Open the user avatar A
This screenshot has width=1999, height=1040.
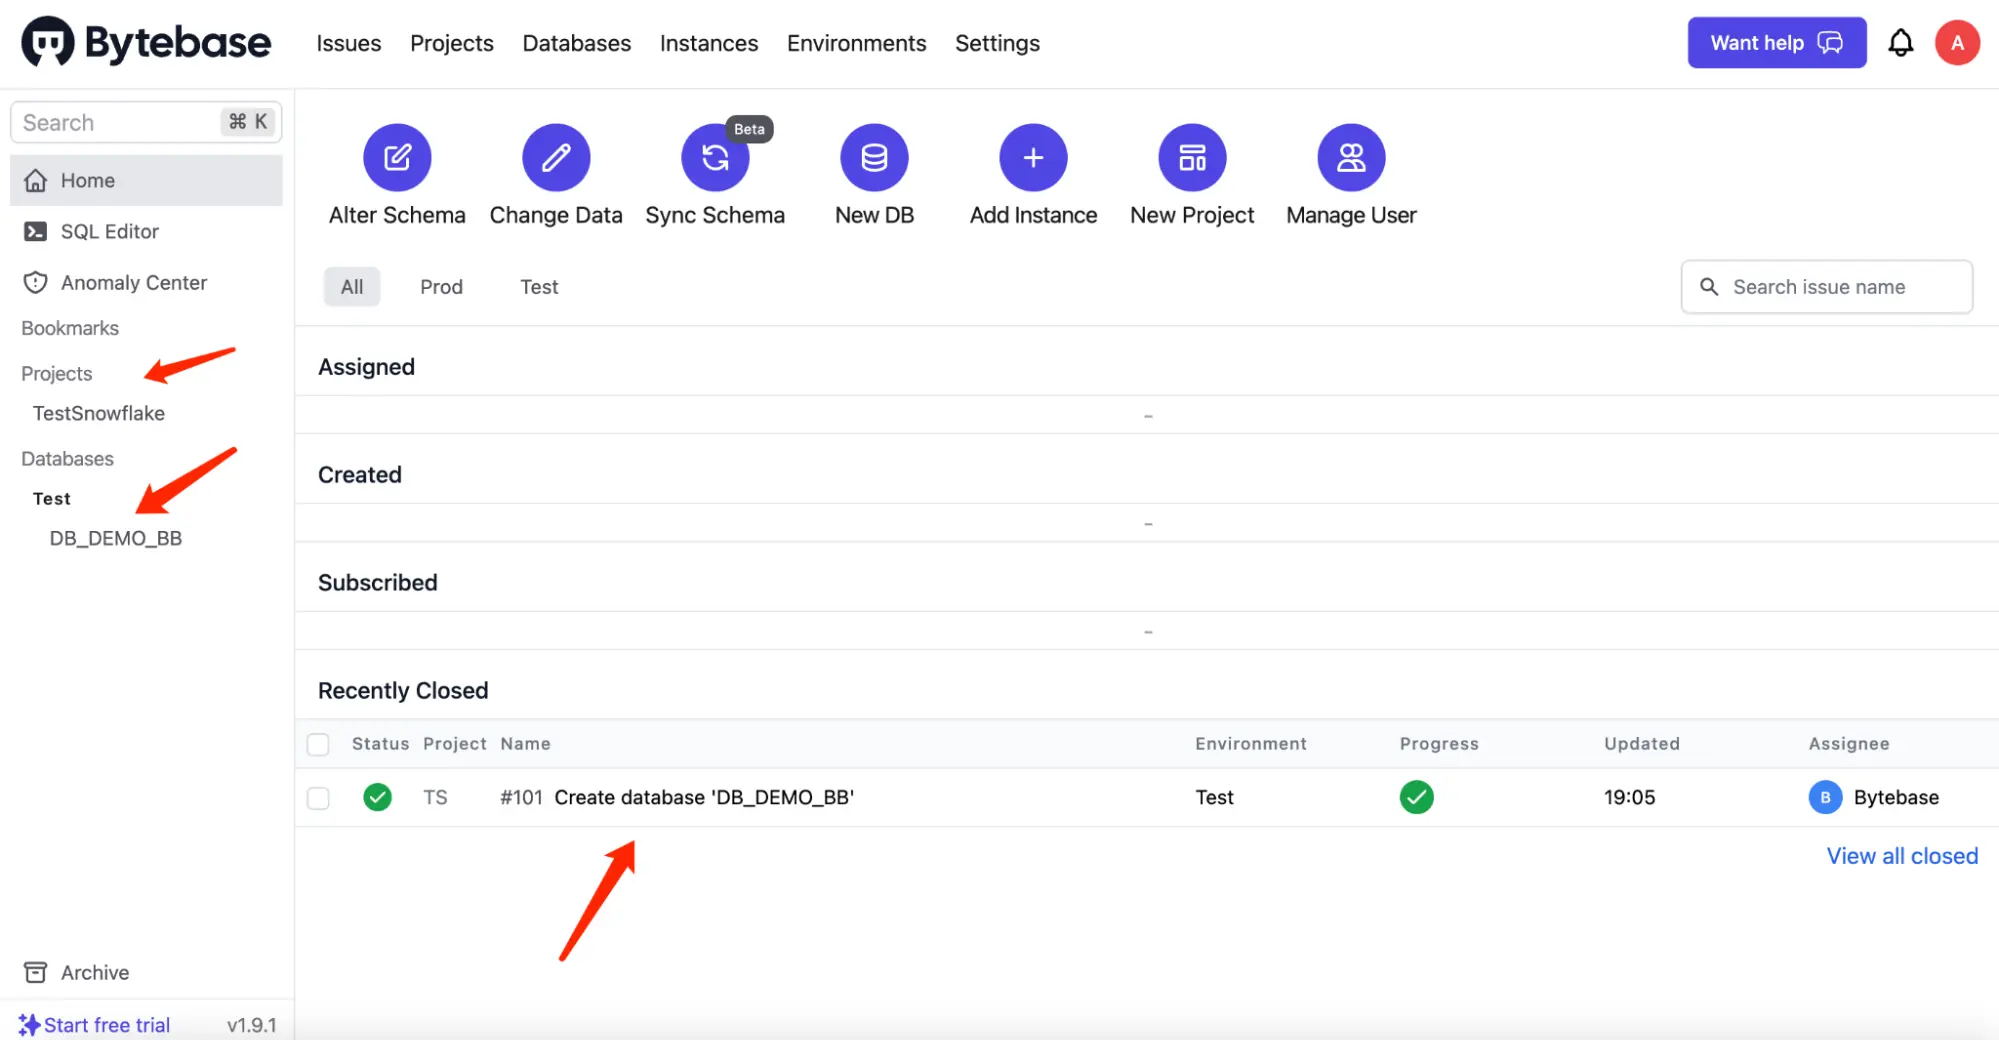click(1957, 43)
